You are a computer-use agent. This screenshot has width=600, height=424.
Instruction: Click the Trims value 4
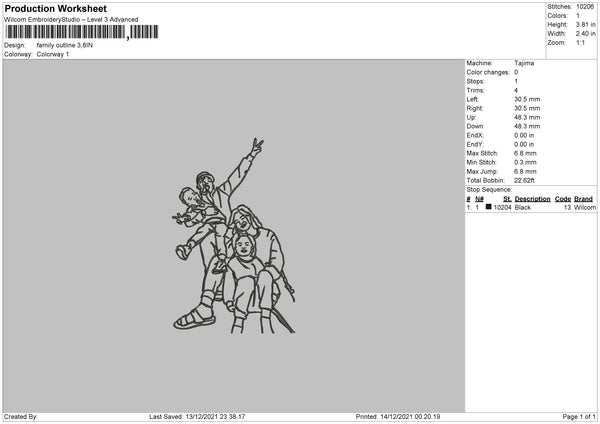(516, 90)
